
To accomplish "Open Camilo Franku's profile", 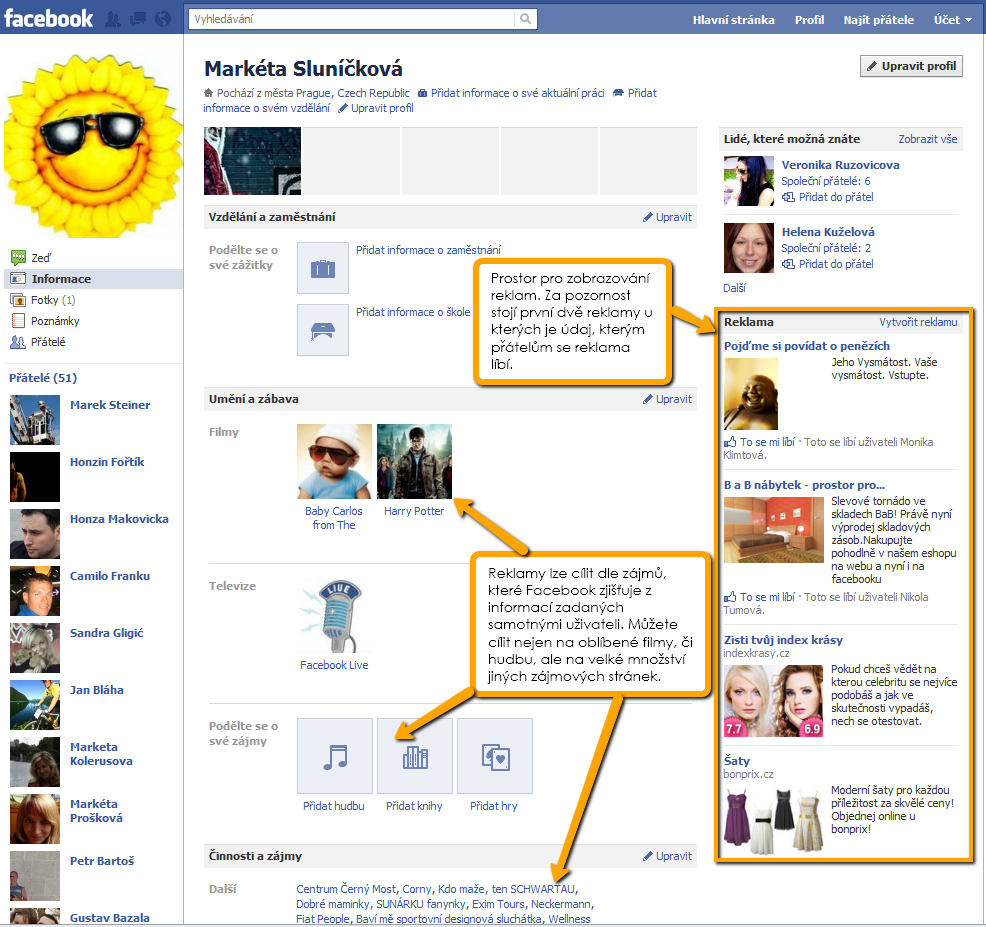I will point(109,576).
